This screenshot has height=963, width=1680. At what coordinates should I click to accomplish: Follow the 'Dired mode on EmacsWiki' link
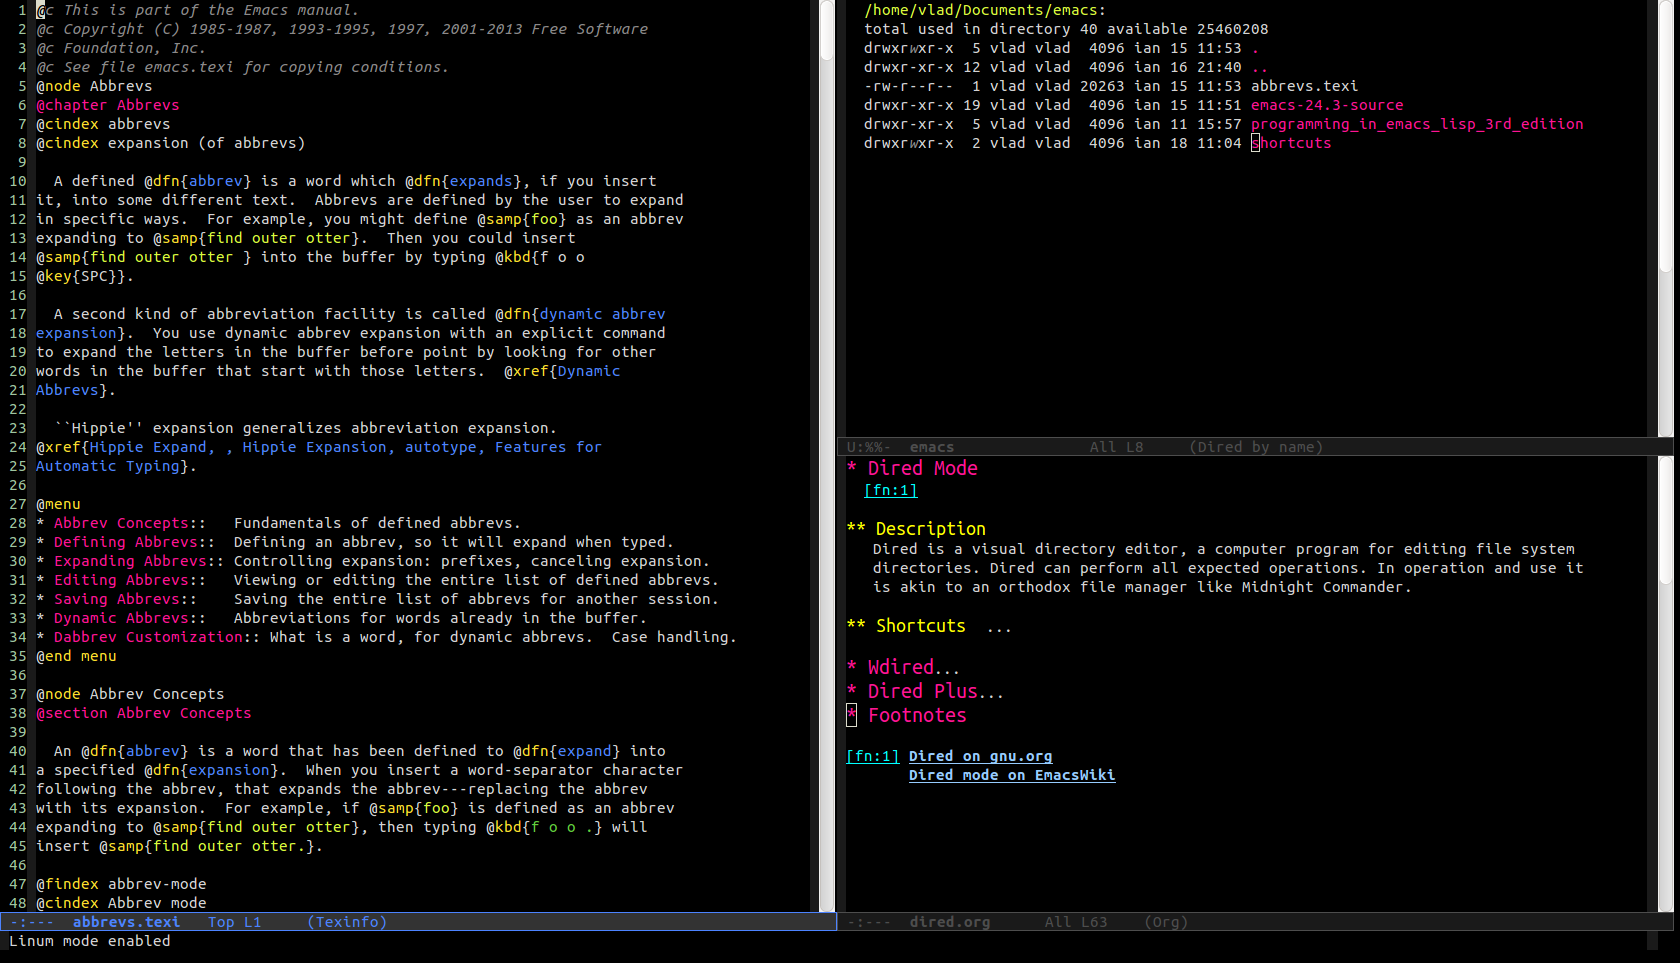coord(1012,775)
